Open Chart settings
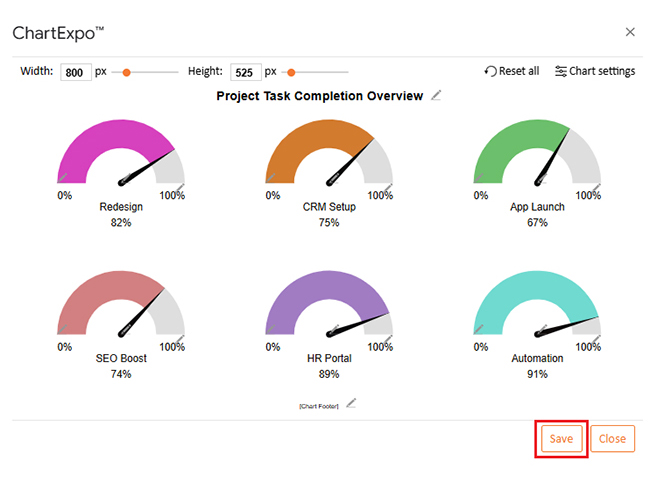This screenshot has height=478, width=650. click(x=594, y=72)
